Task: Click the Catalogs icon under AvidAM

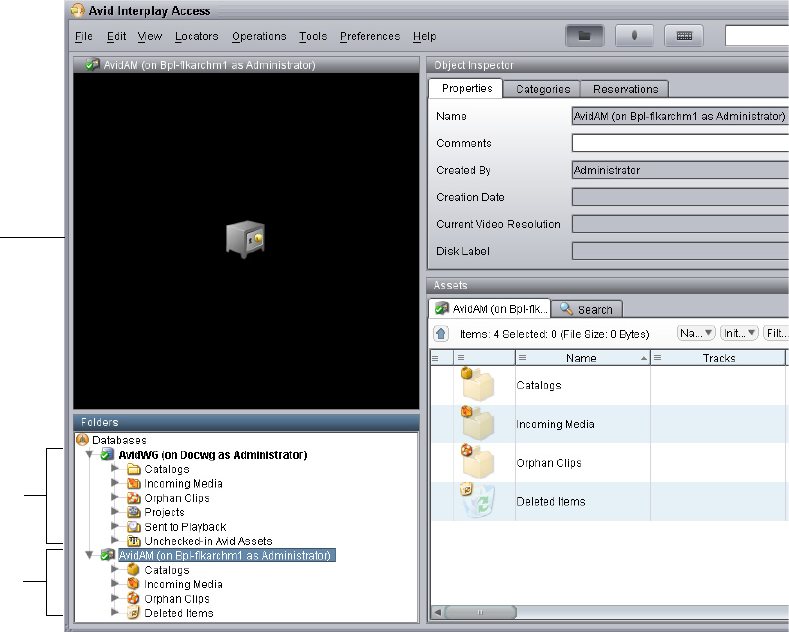Action: pyautogui.click(x=133, y=570)
